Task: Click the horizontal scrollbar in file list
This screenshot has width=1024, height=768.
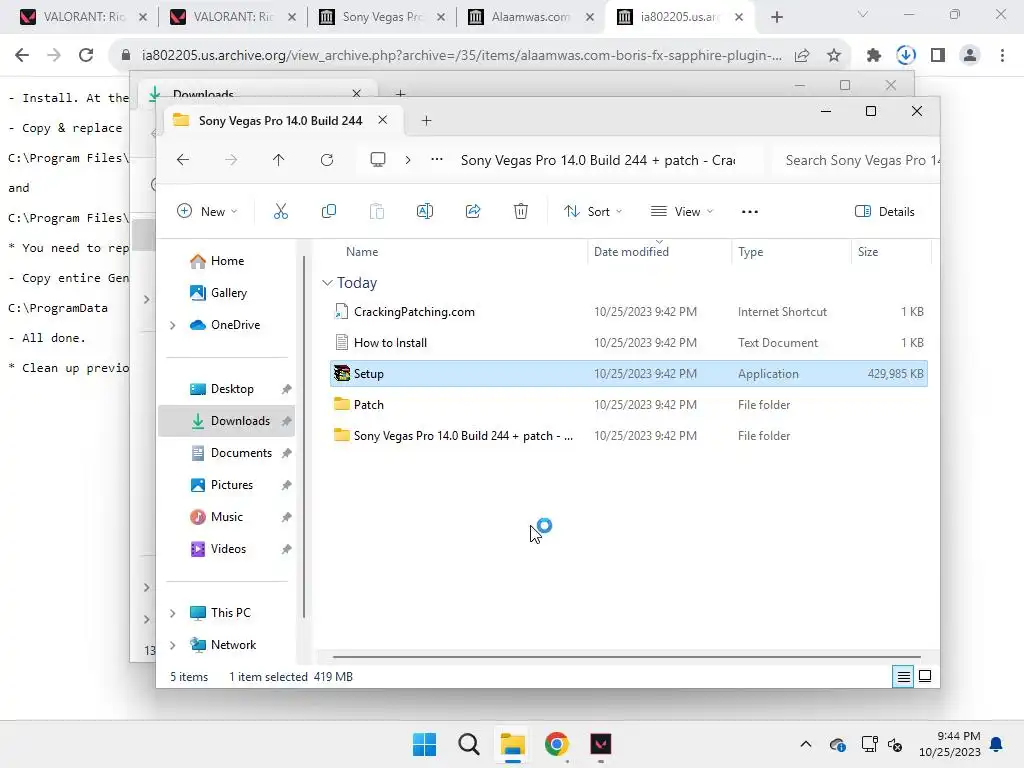Action: pos(626,657)
